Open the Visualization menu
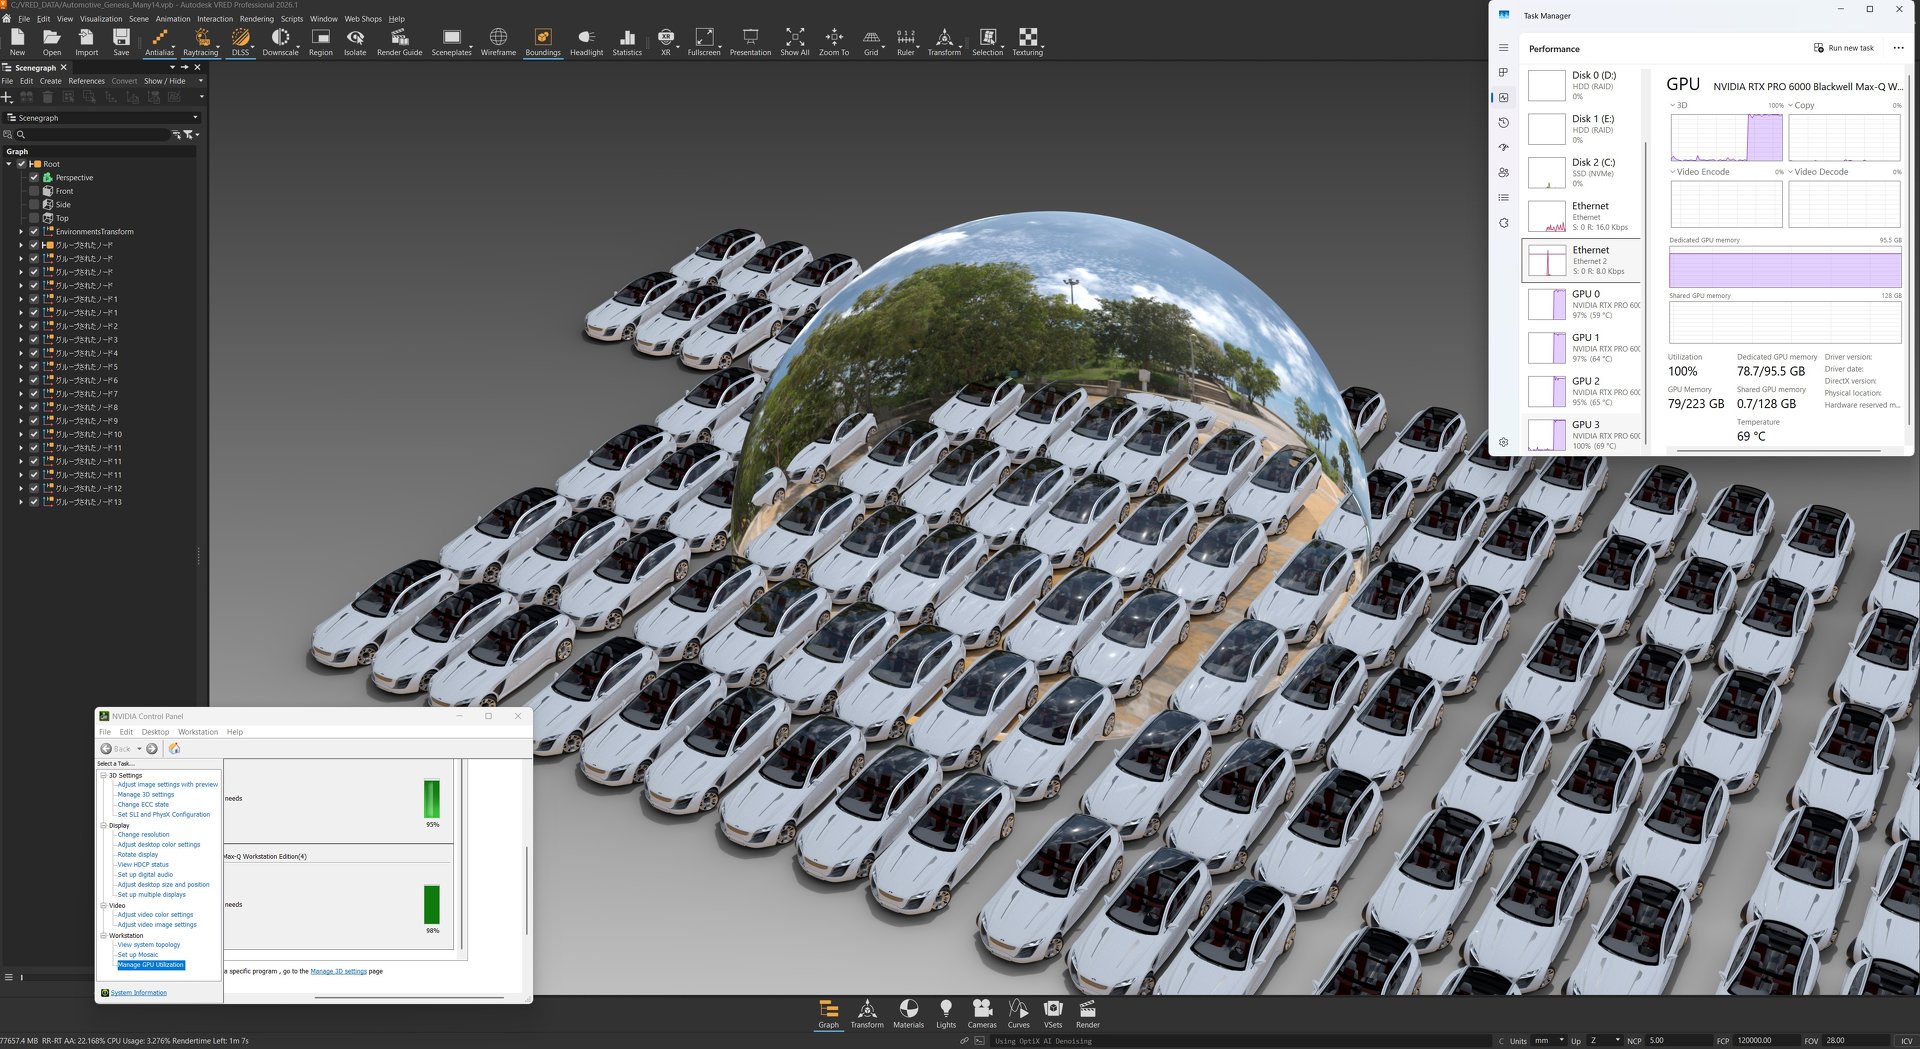Image resolution: width=1920 pixels, height=1049 pixels. coord(101,18)
